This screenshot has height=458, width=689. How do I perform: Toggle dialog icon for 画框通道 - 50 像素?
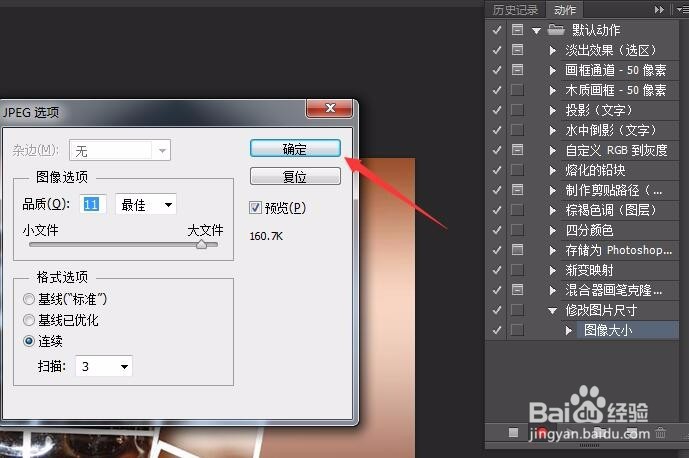[518, 70]
